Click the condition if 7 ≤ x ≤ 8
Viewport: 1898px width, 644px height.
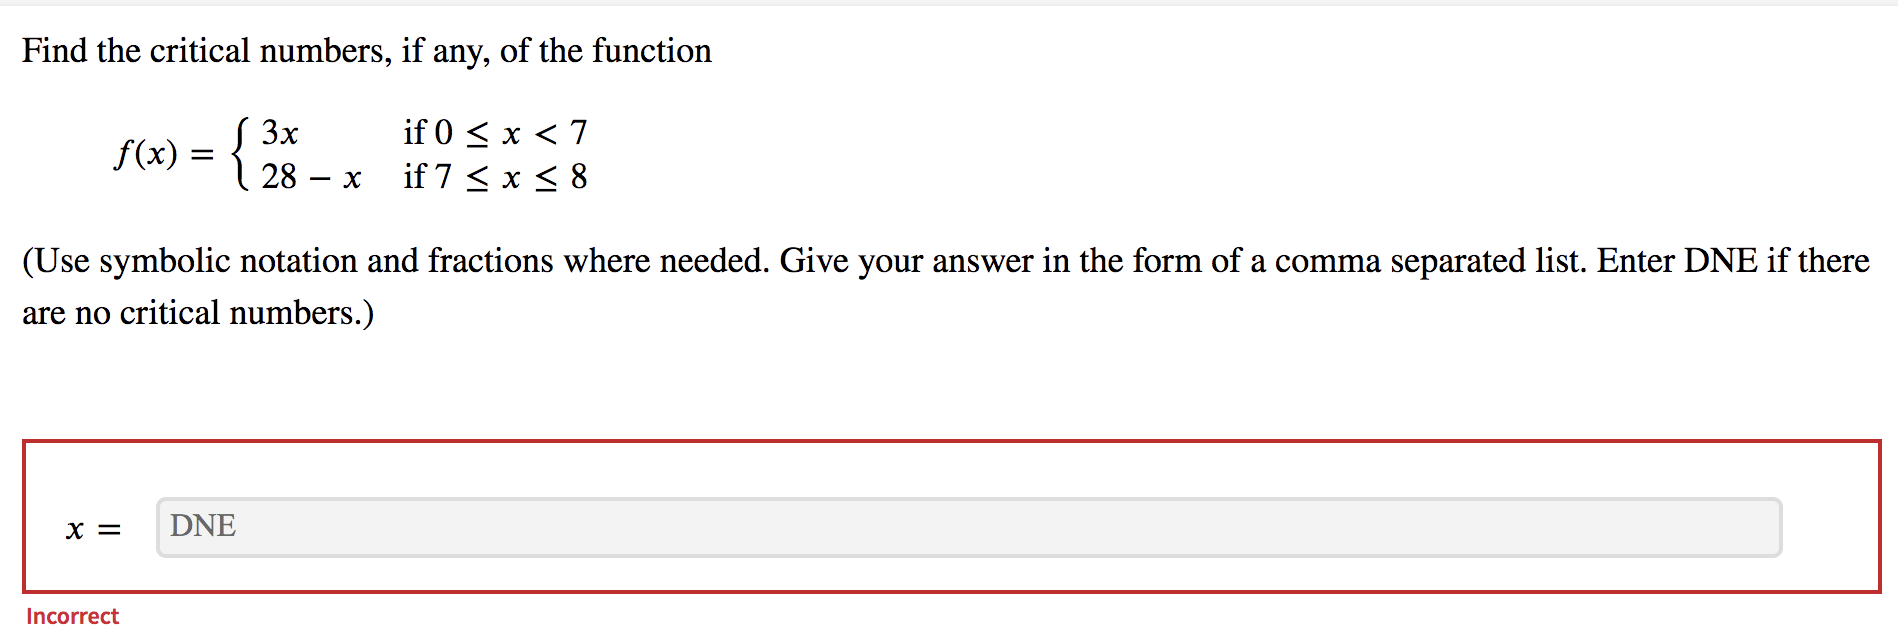[495, 177]
